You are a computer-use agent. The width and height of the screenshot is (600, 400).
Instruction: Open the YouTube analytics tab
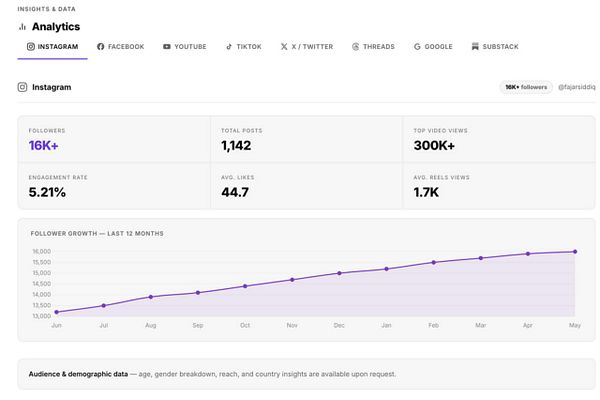tap(184, 47)
